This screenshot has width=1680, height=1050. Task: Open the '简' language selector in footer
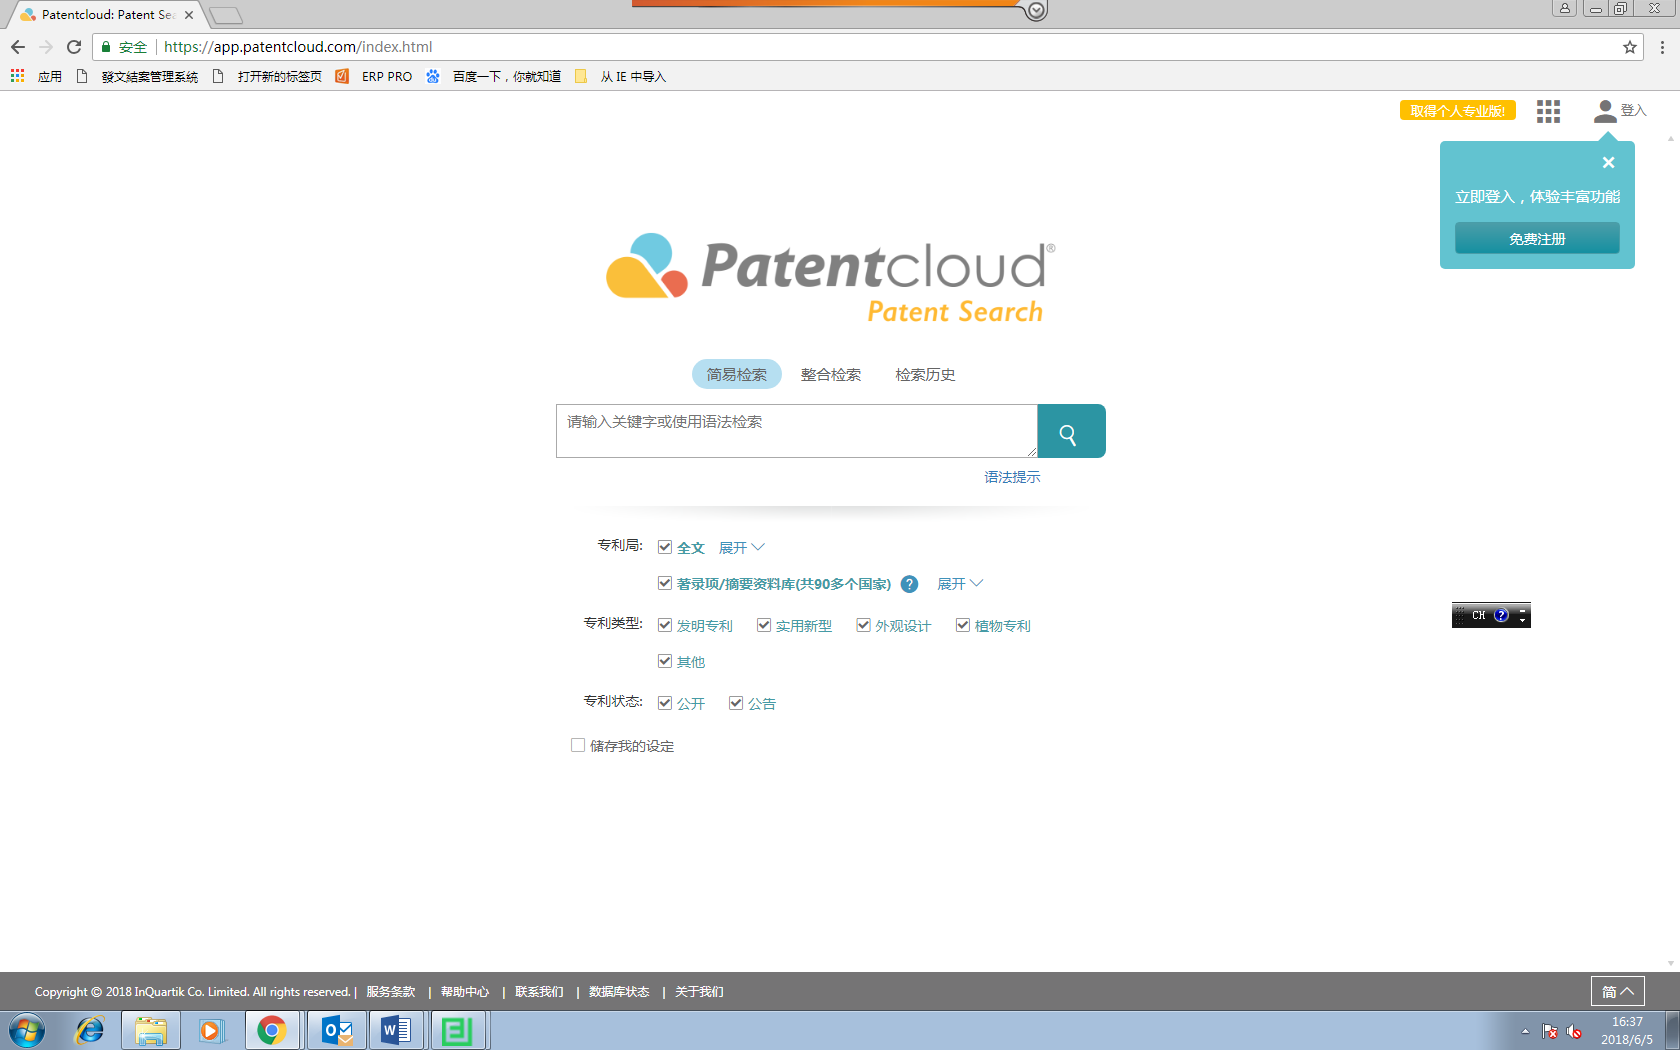pos(1617,991)
